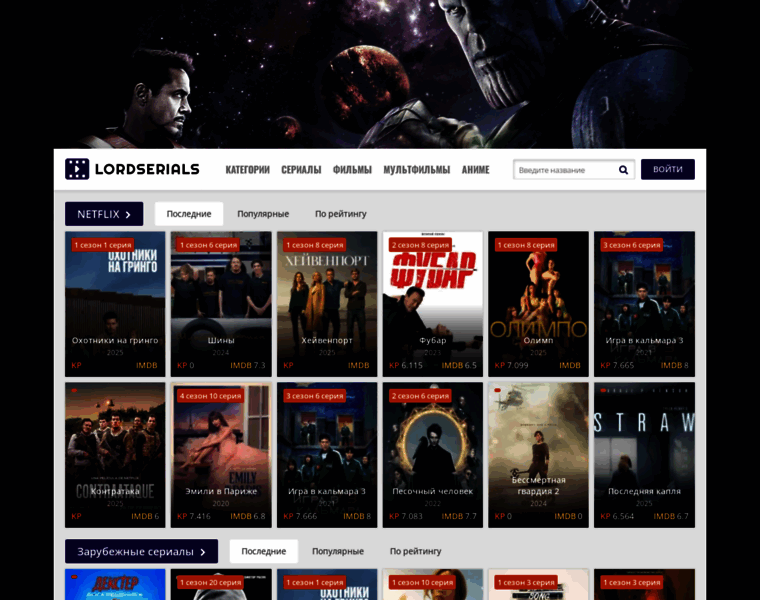
Task: Open the Сериалы menu item
Action: 301,170
